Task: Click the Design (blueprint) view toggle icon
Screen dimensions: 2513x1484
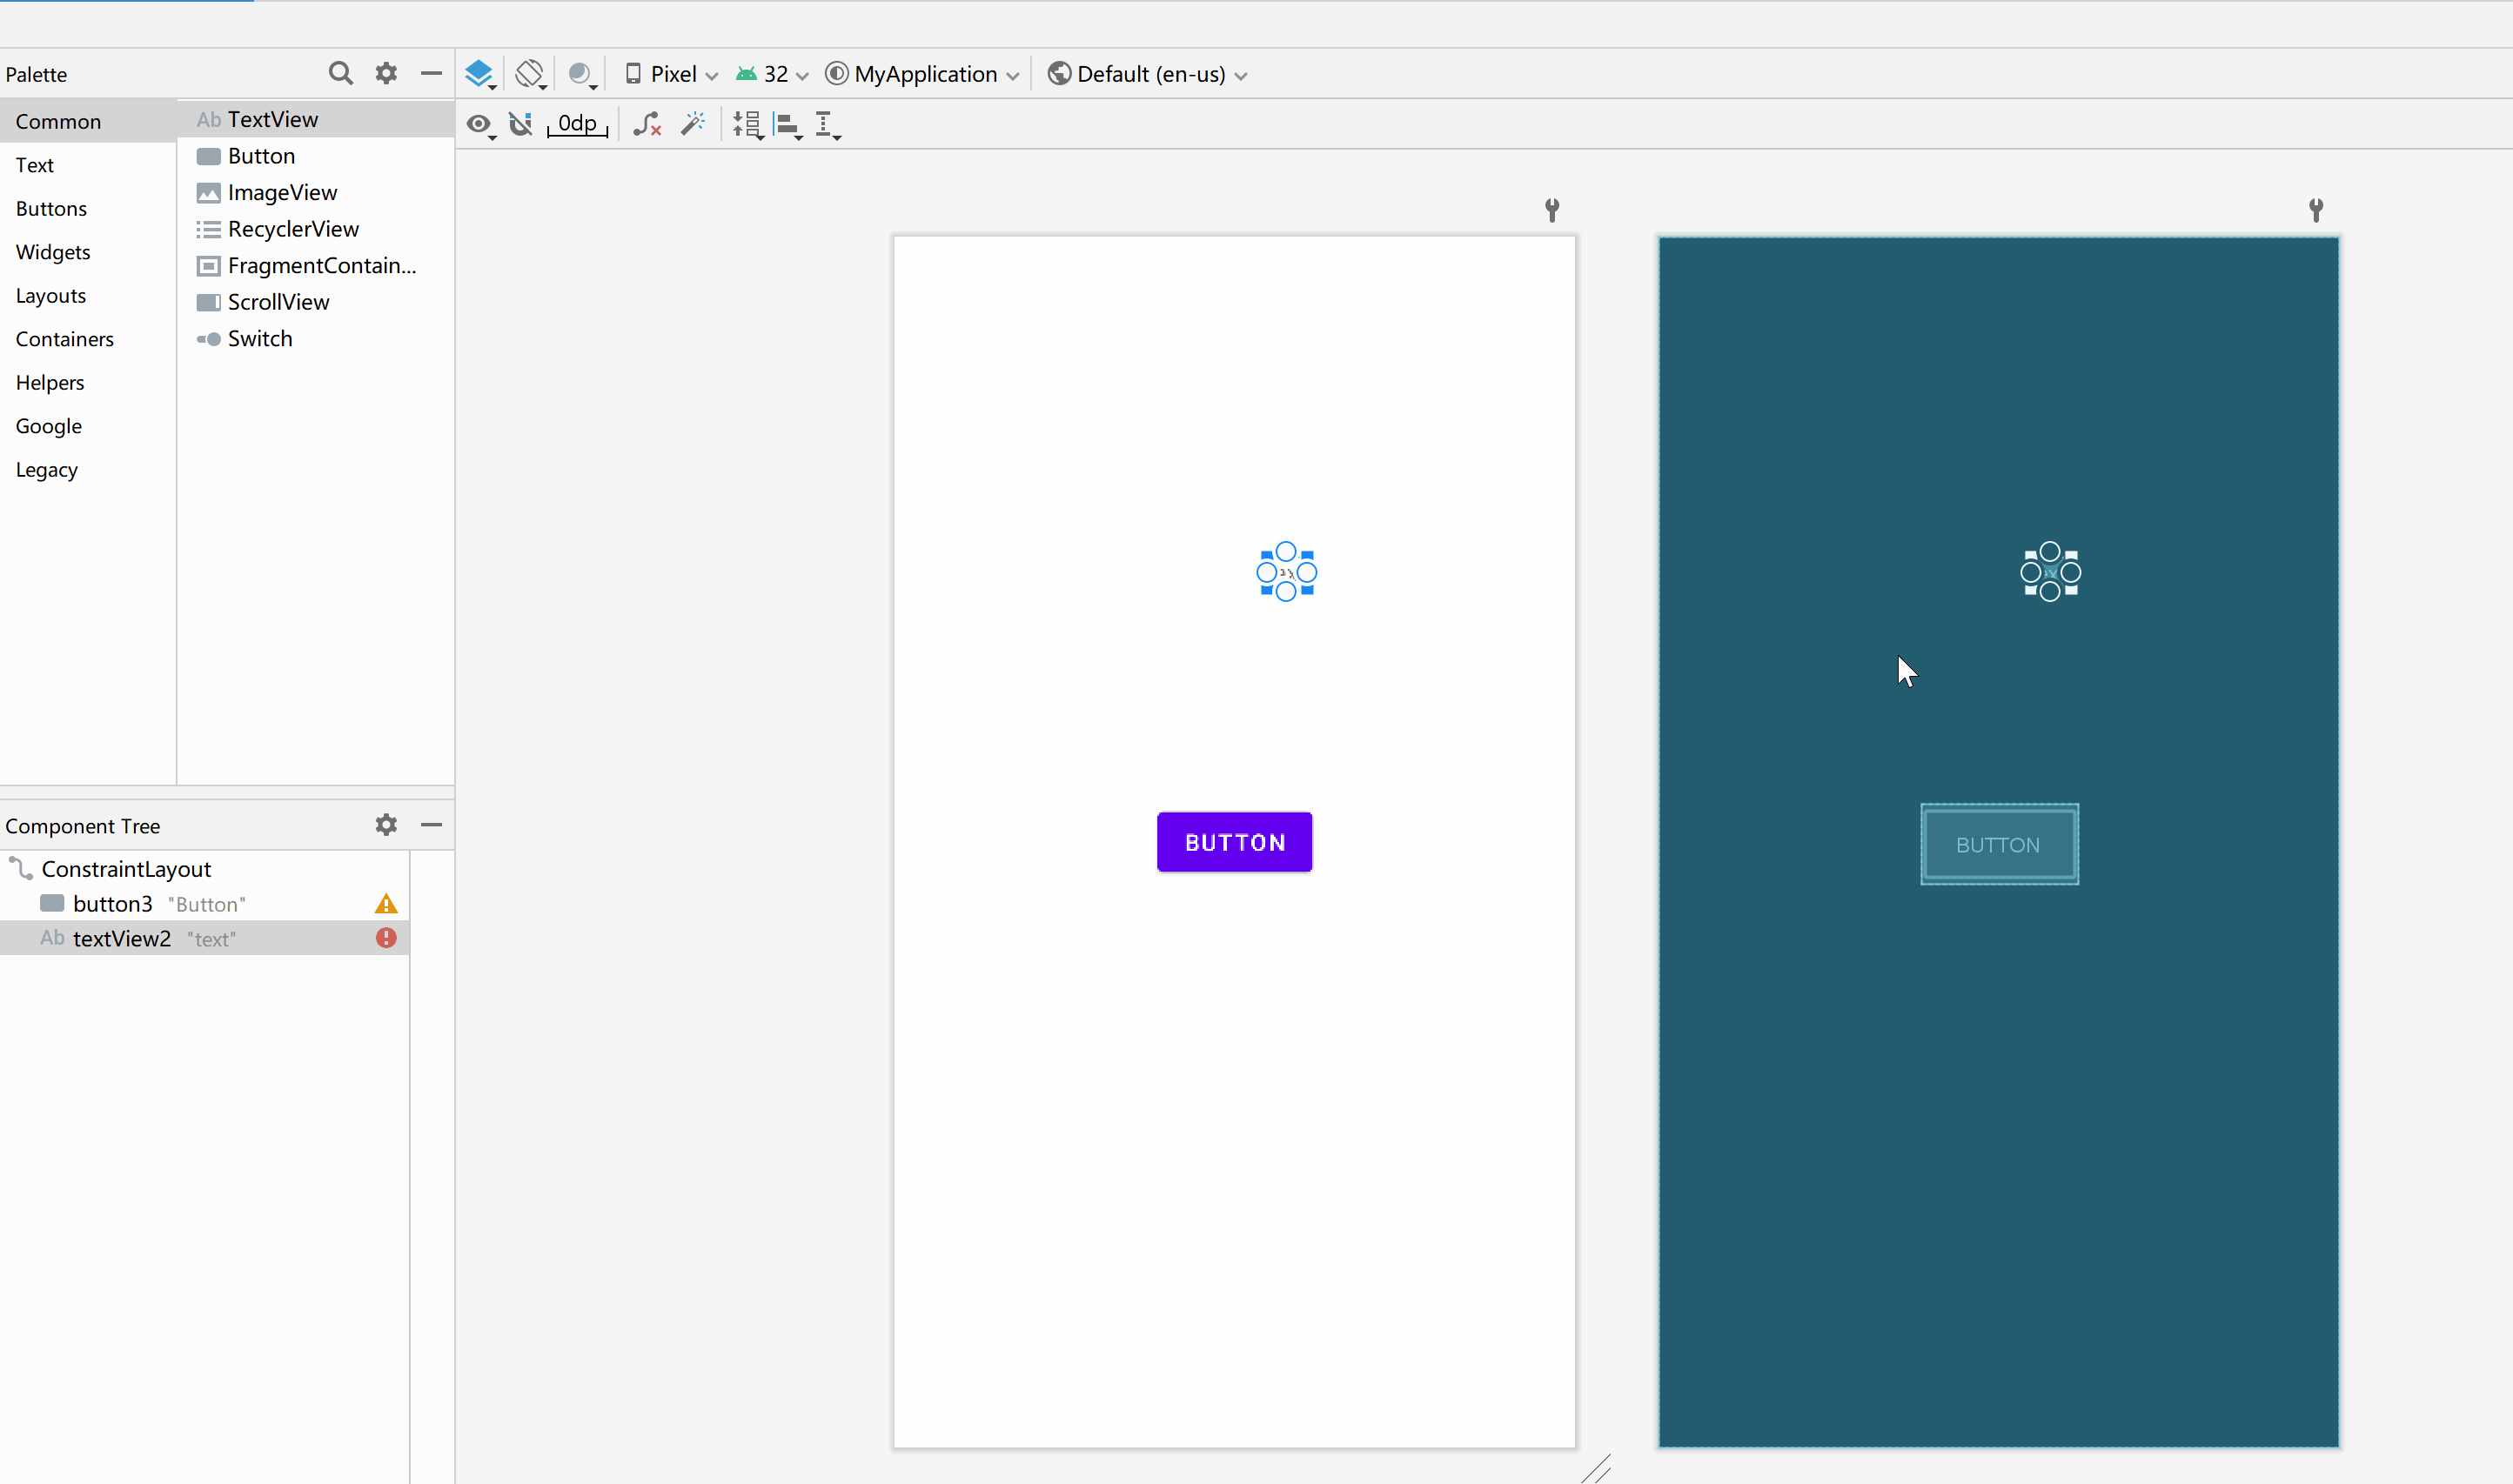Action: (482, 74)
